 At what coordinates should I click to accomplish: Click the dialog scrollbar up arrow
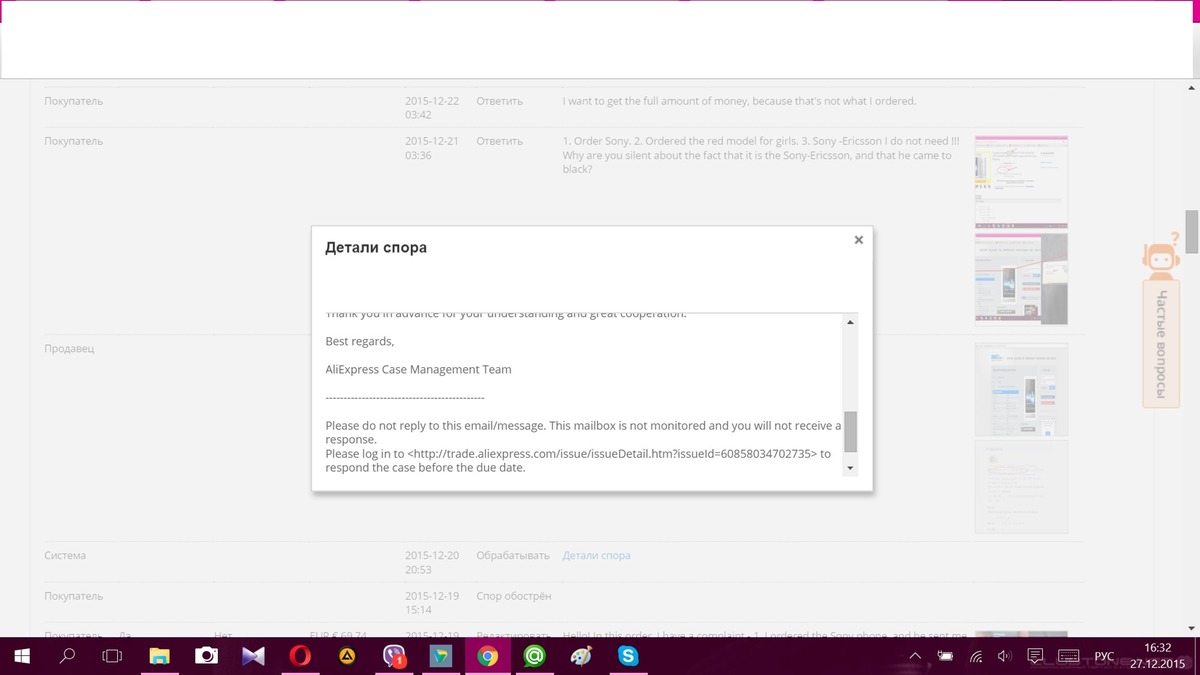point(850,322)
